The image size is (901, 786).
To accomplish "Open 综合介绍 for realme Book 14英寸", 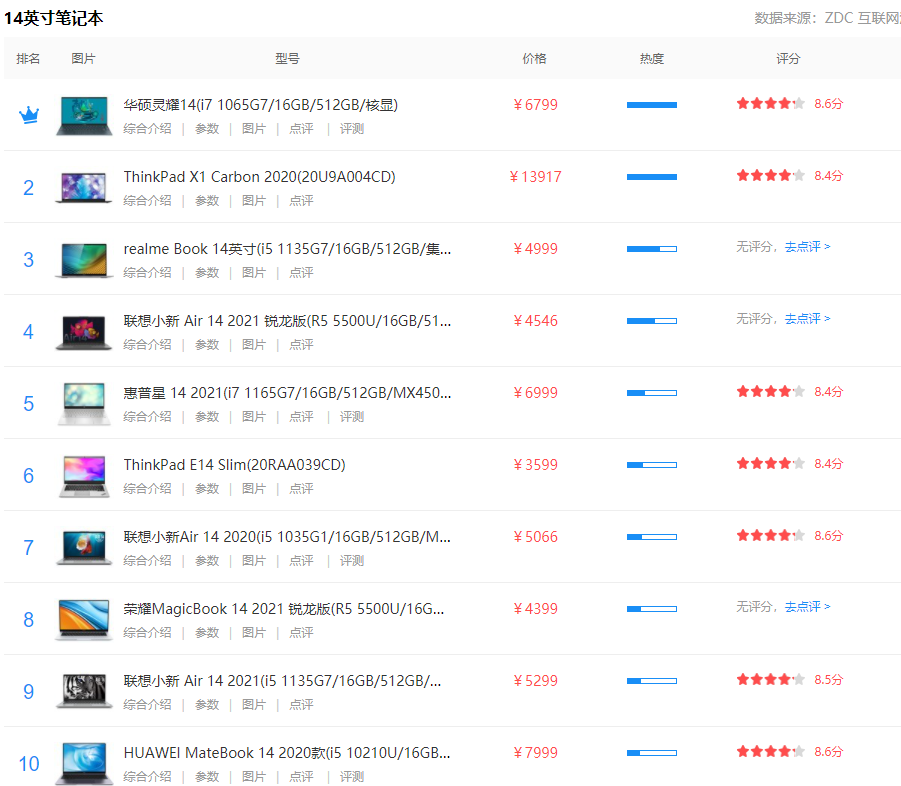I will (x=147, y=272).
